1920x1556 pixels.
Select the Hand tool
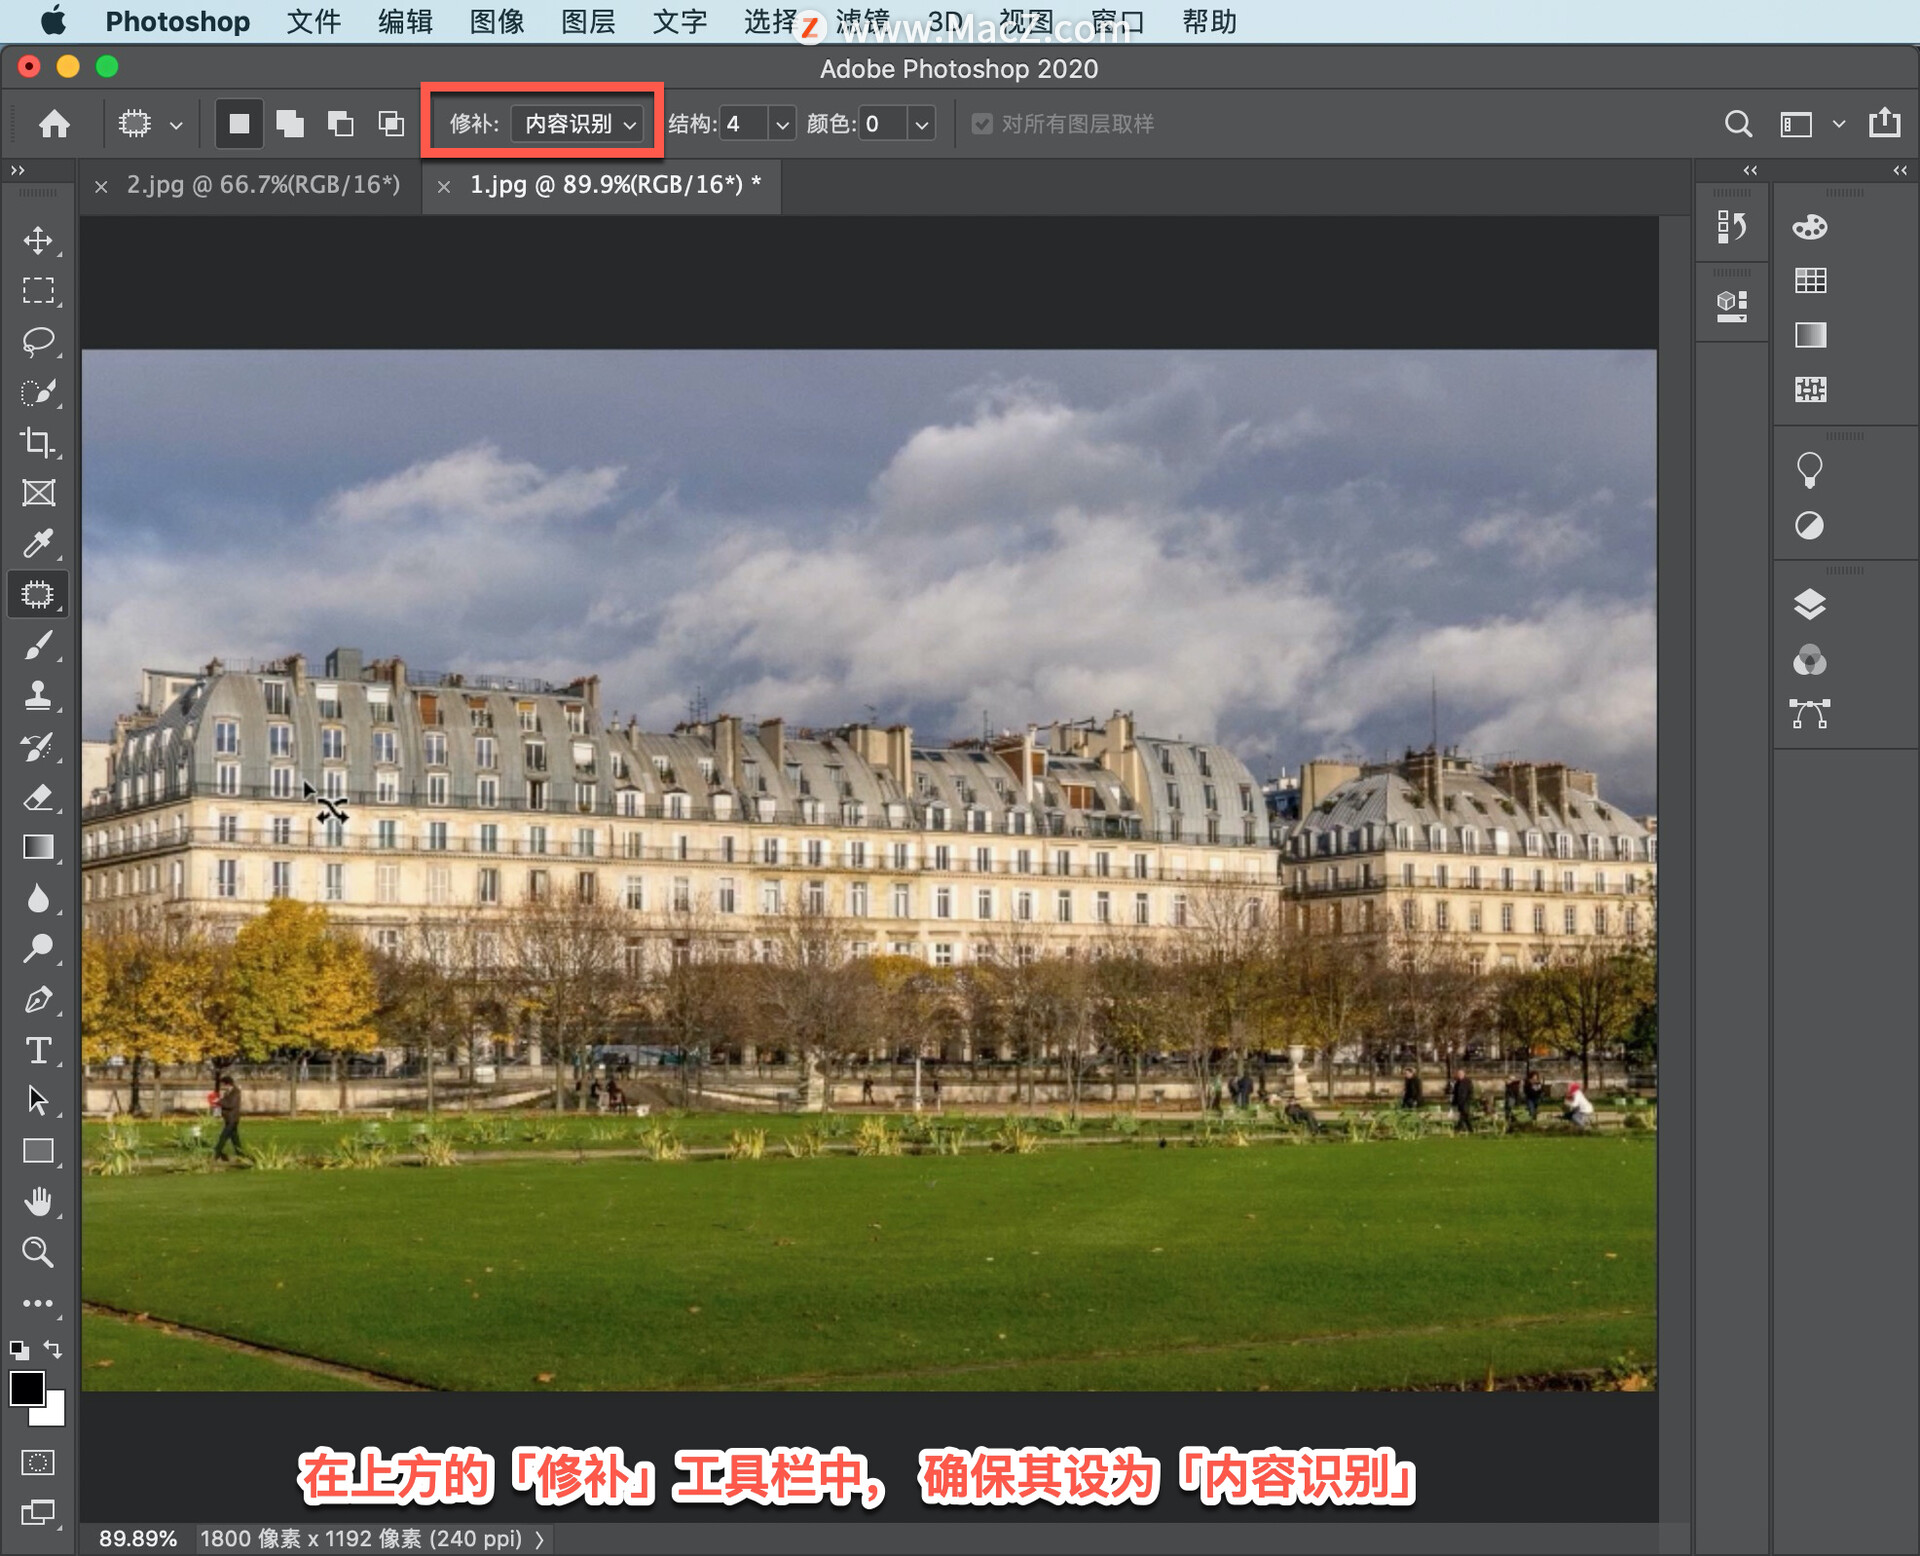(38, 1202)
